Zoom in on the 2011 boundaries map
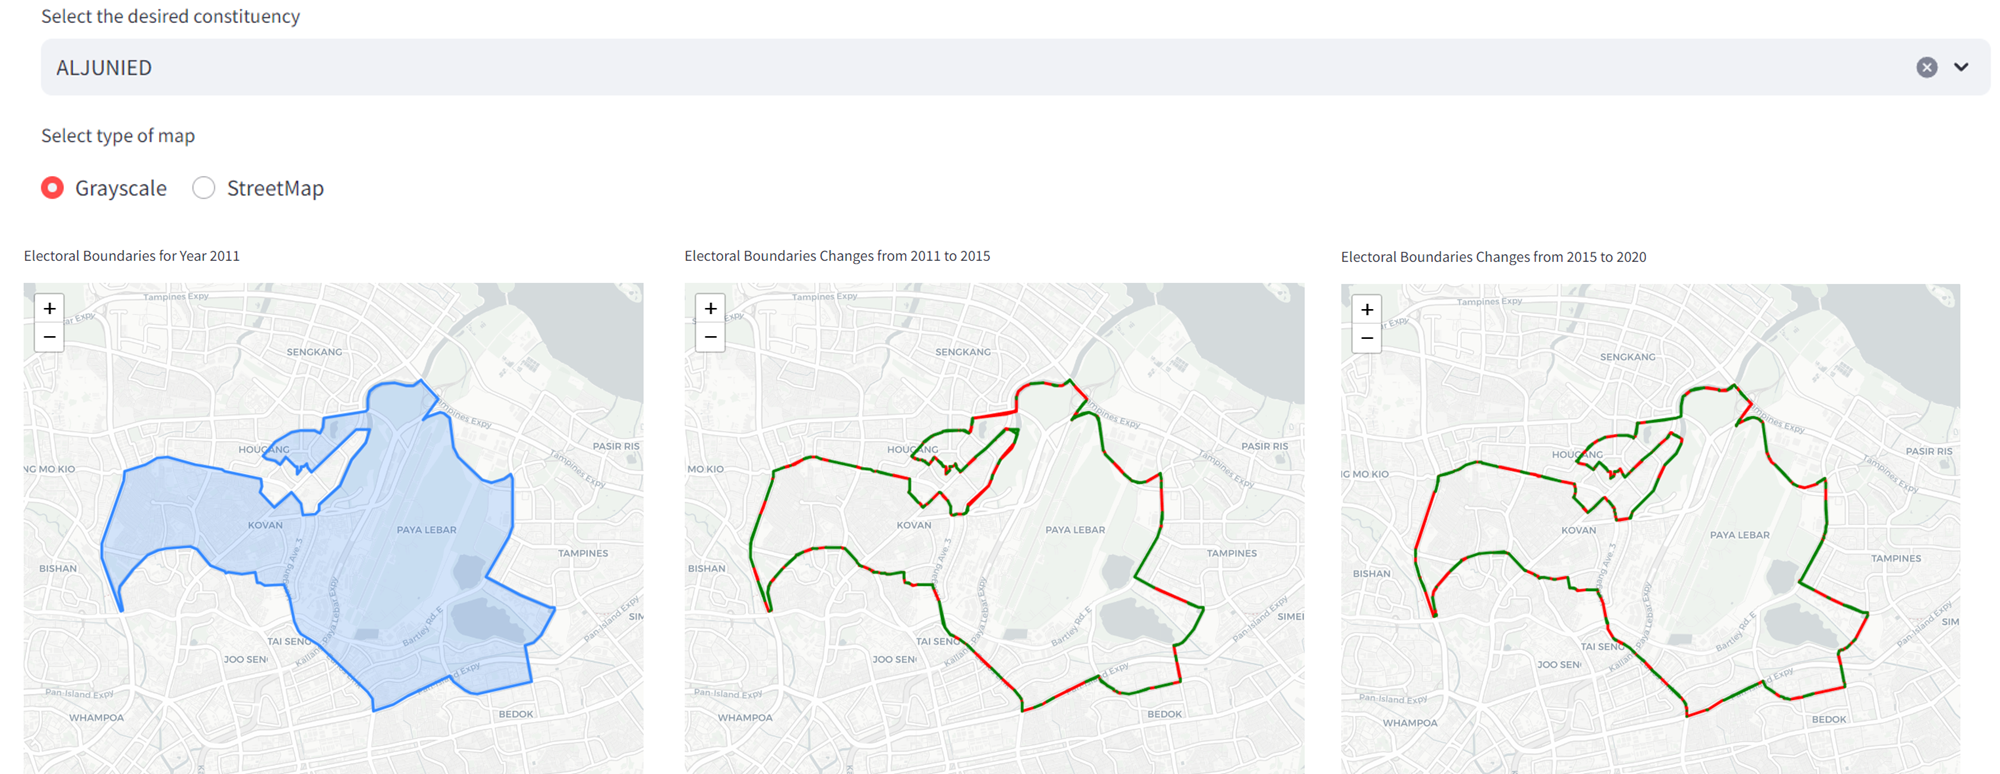2000x774 pixels. 50,308
